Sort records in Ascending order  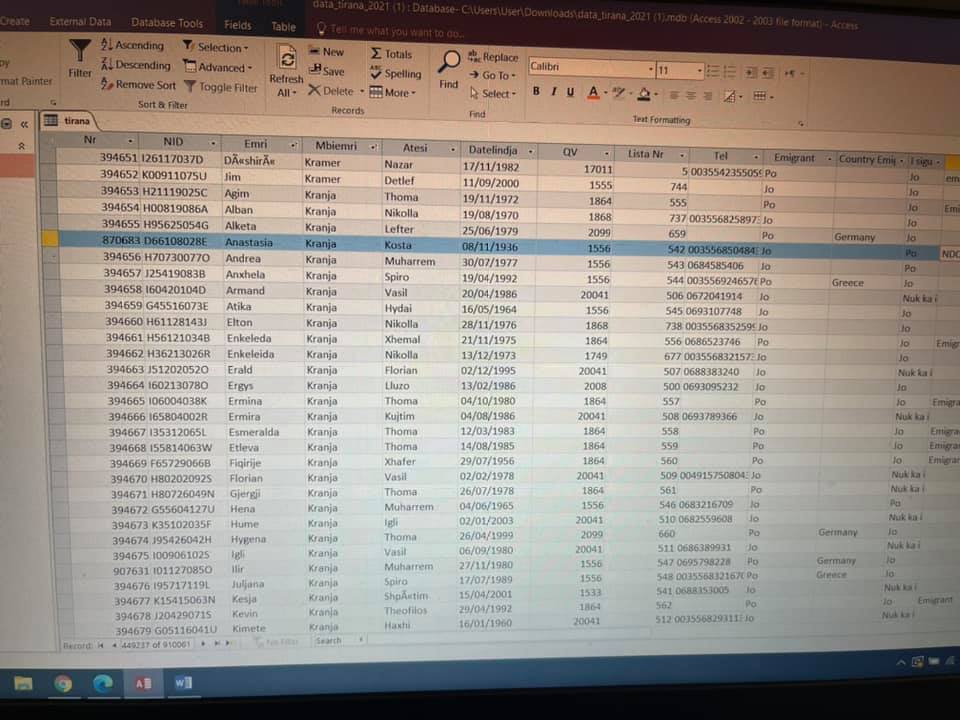[x=132, y=46]
